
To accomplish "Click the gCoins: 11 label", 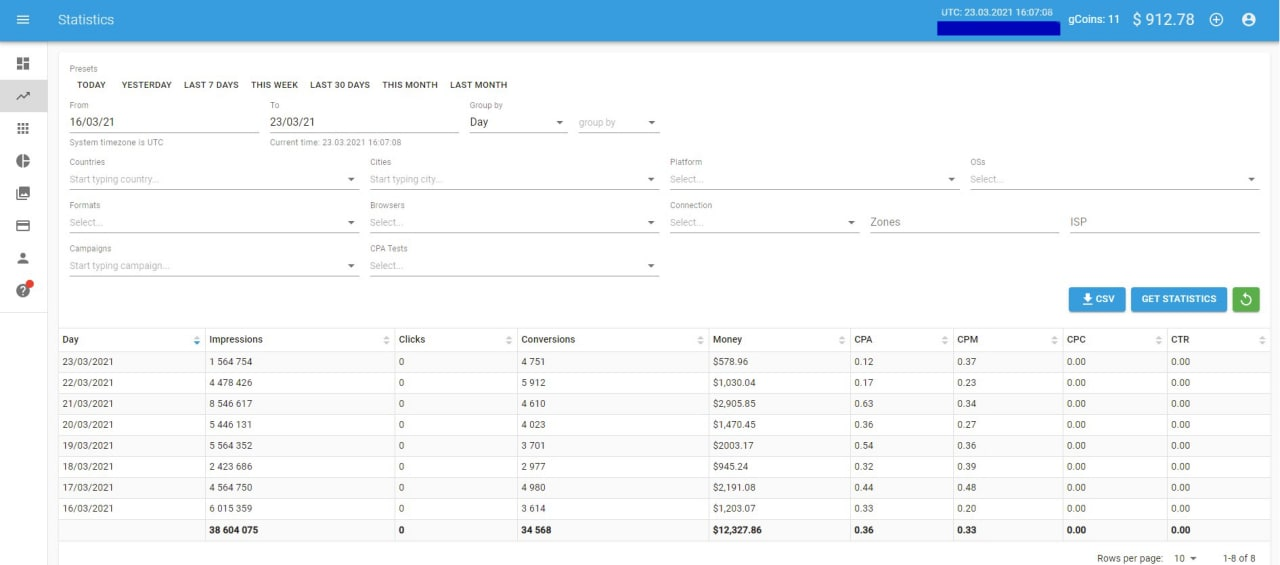I will click(1094, 20).
